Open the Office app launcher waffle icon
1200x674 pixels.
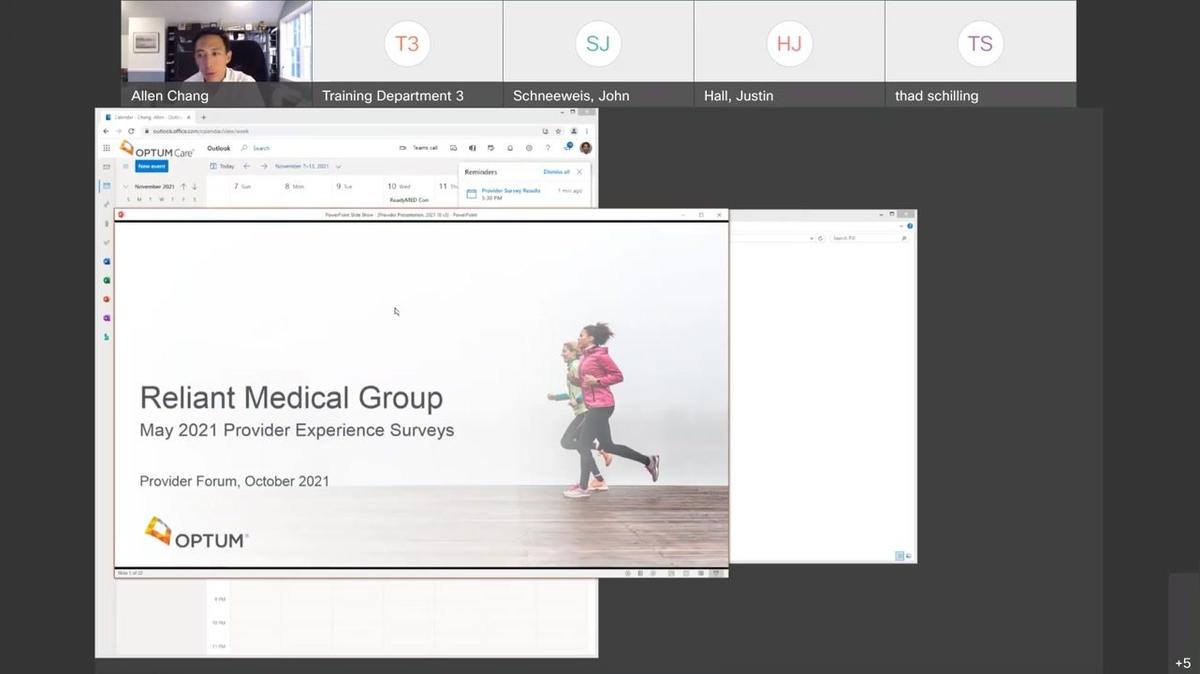107,148
